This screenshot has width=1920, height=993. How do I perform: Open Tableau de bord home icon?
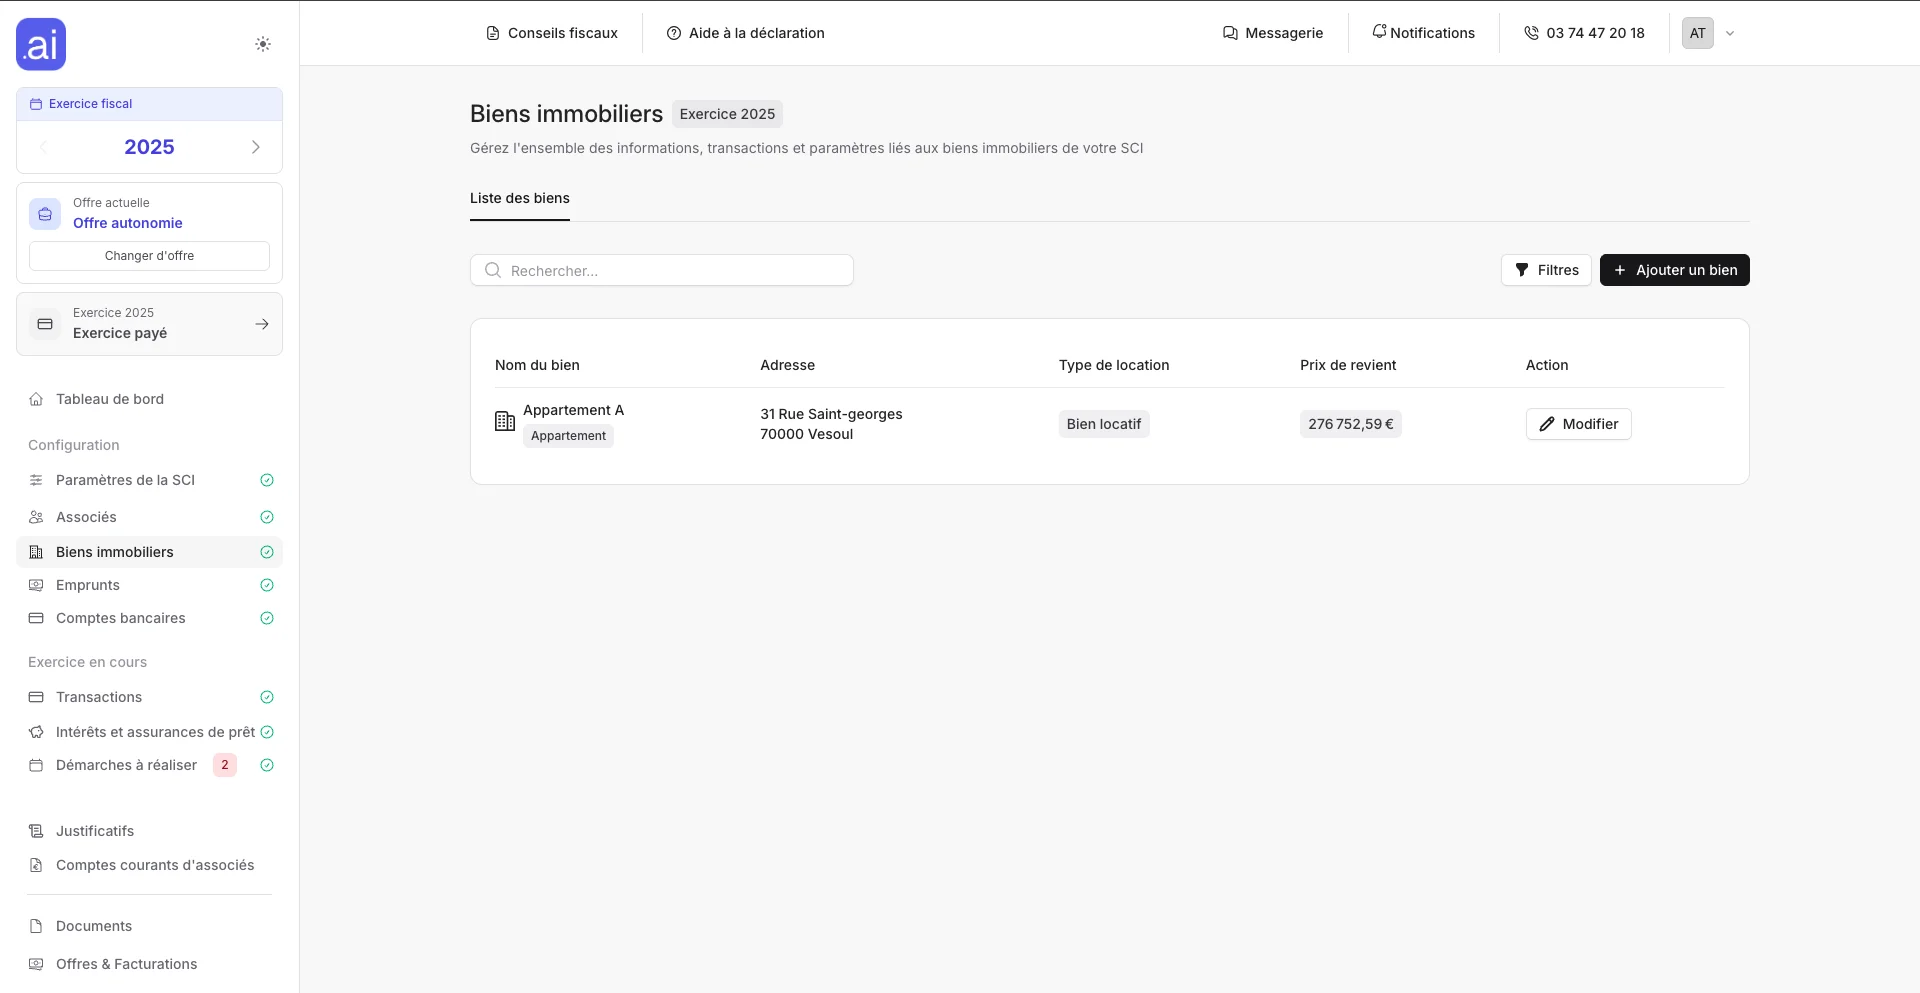[x=36, y=399]
